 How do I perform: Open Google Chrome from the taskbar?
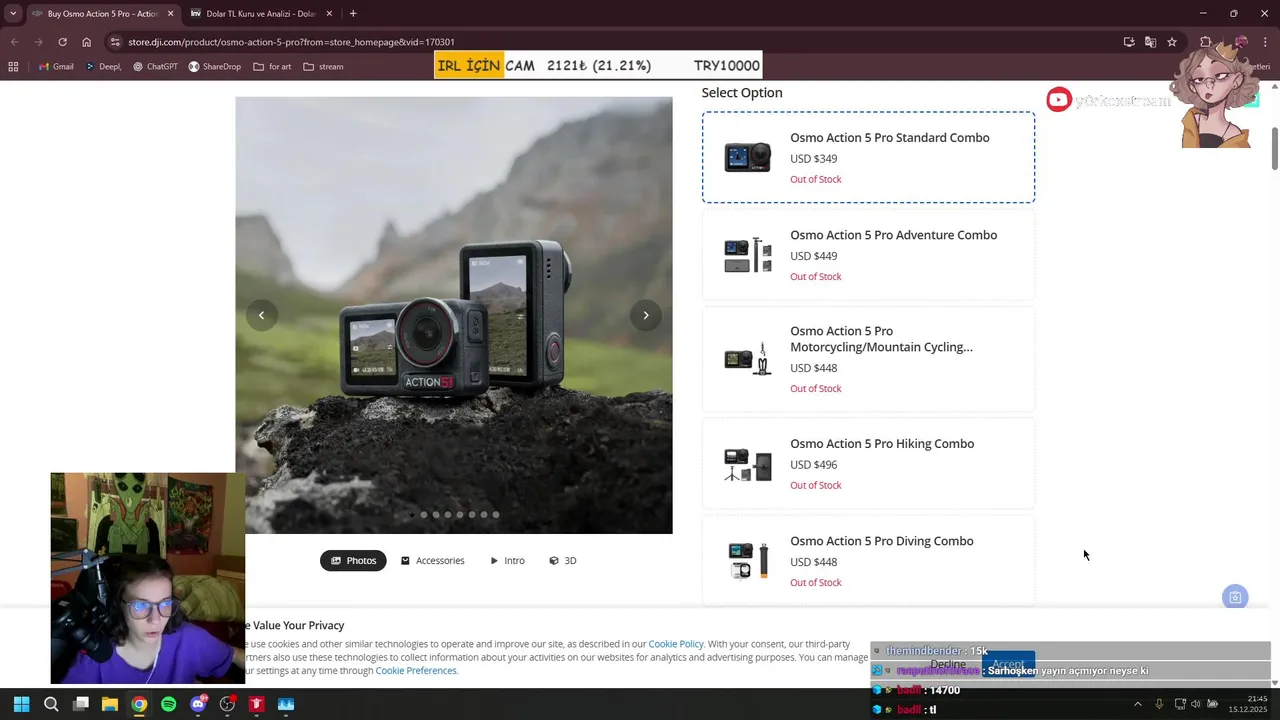point(139,704)
